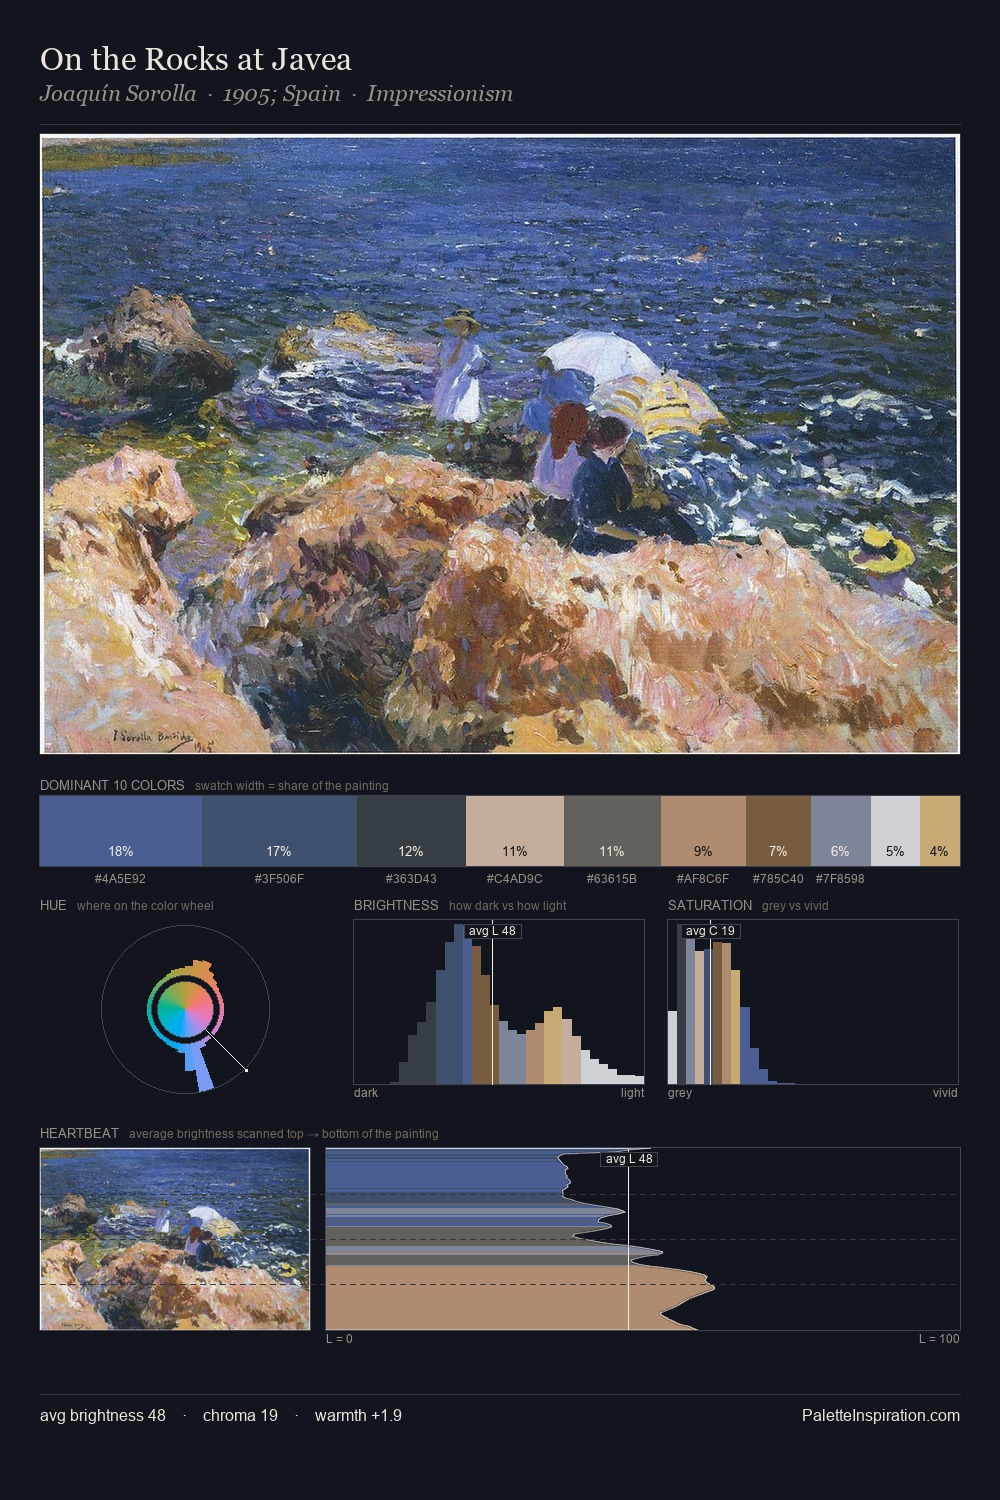Select the 11% beige swatch #C4AD9C

(x=515, y=831)
